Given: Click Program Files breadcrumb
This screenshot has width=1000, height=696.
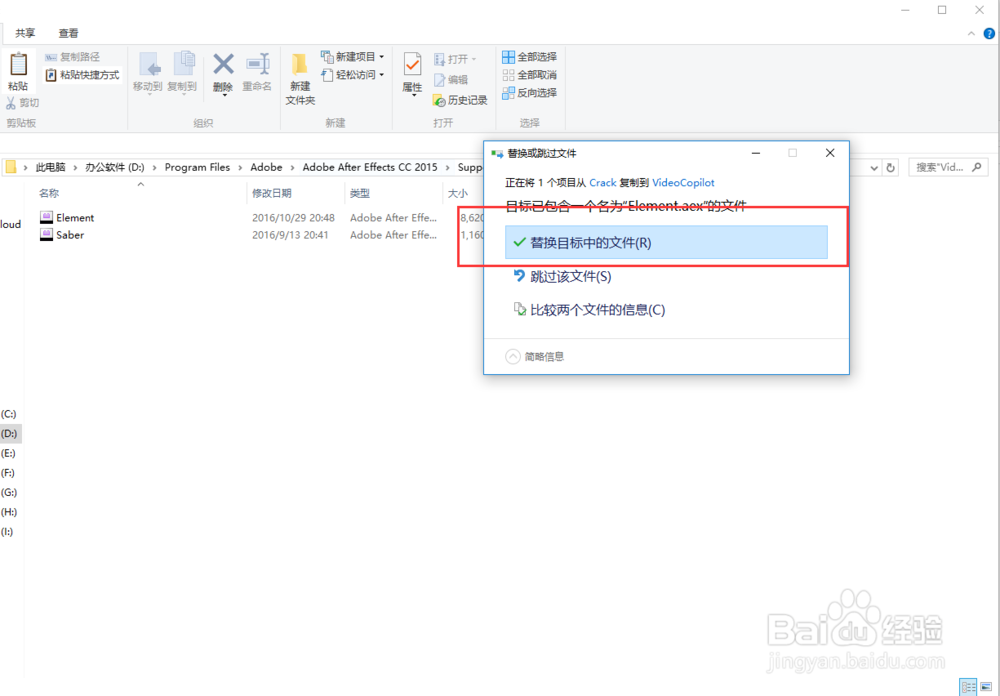Looking at the screenshot, I should [197, 167].
